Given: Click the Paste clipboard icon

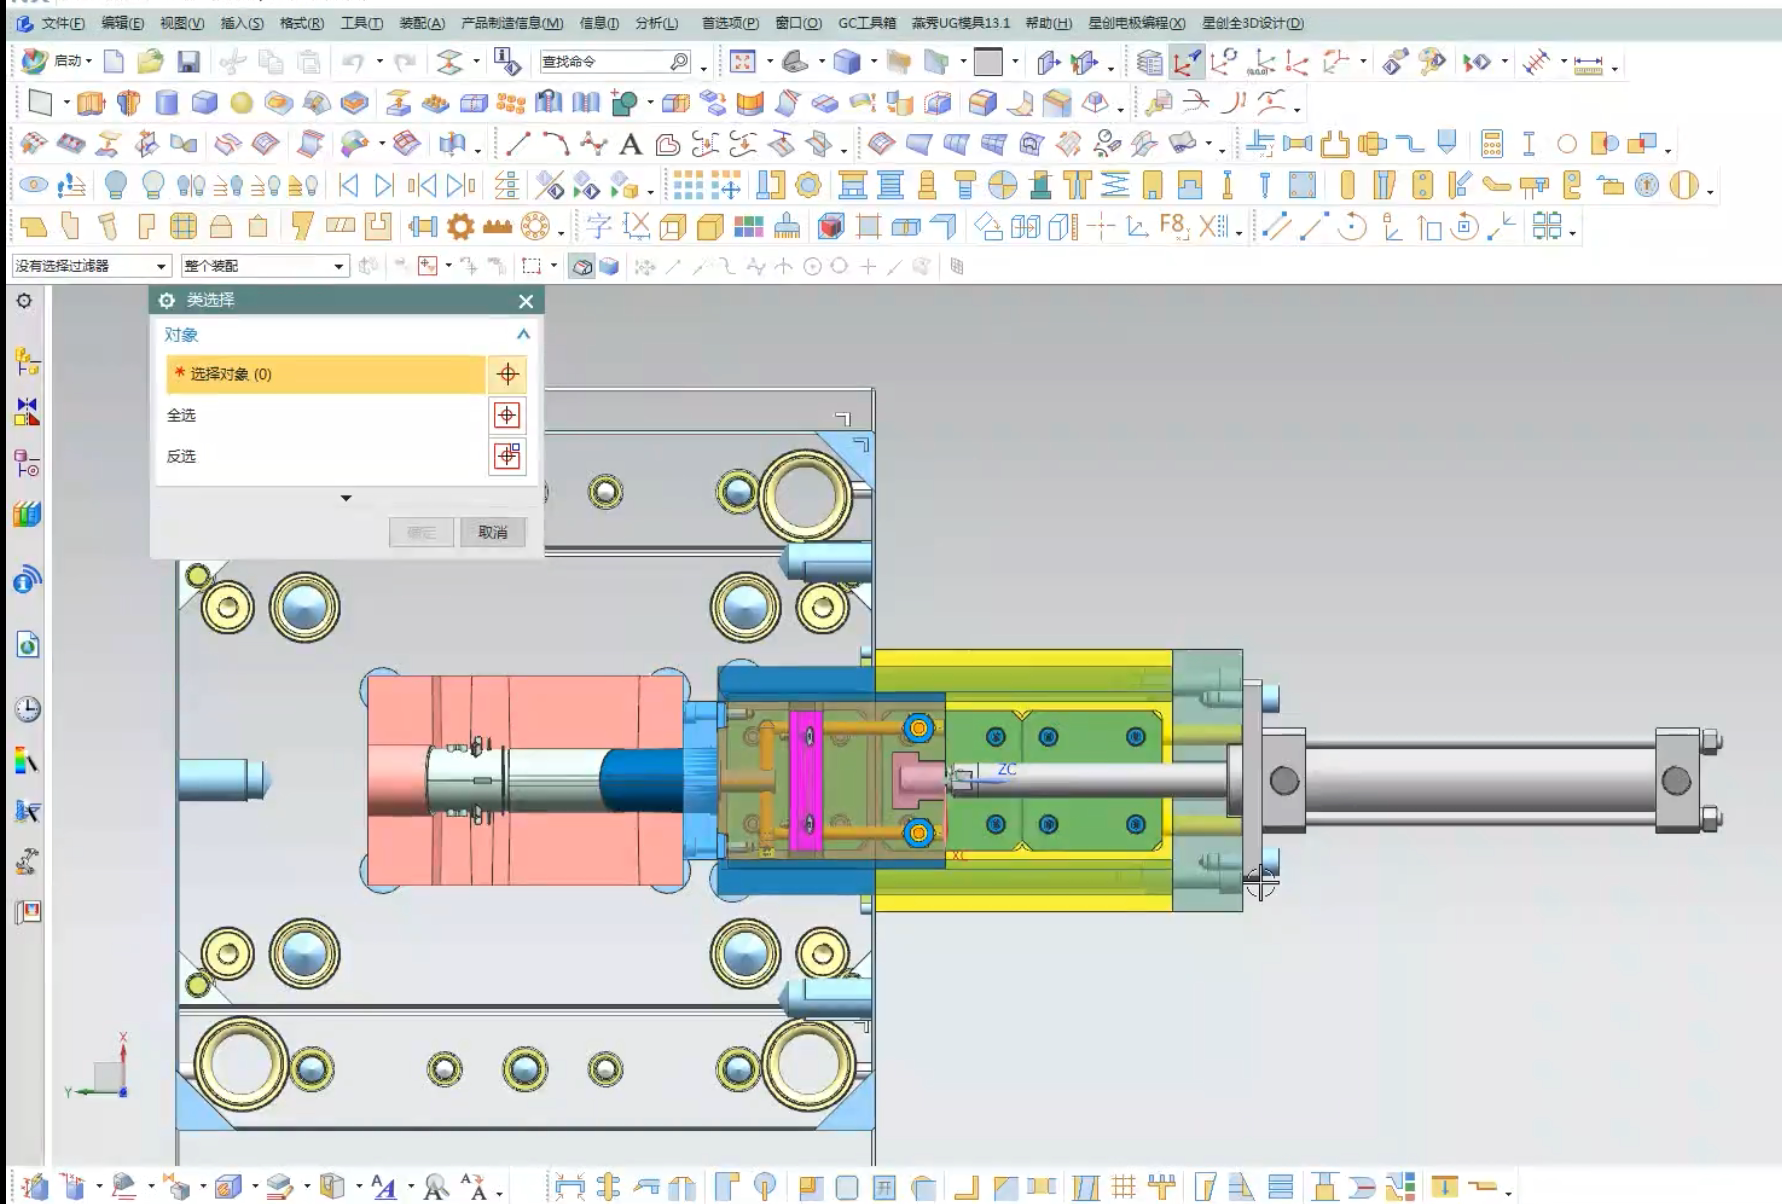Looking at the screenshot, I should (x=309, y=62).
